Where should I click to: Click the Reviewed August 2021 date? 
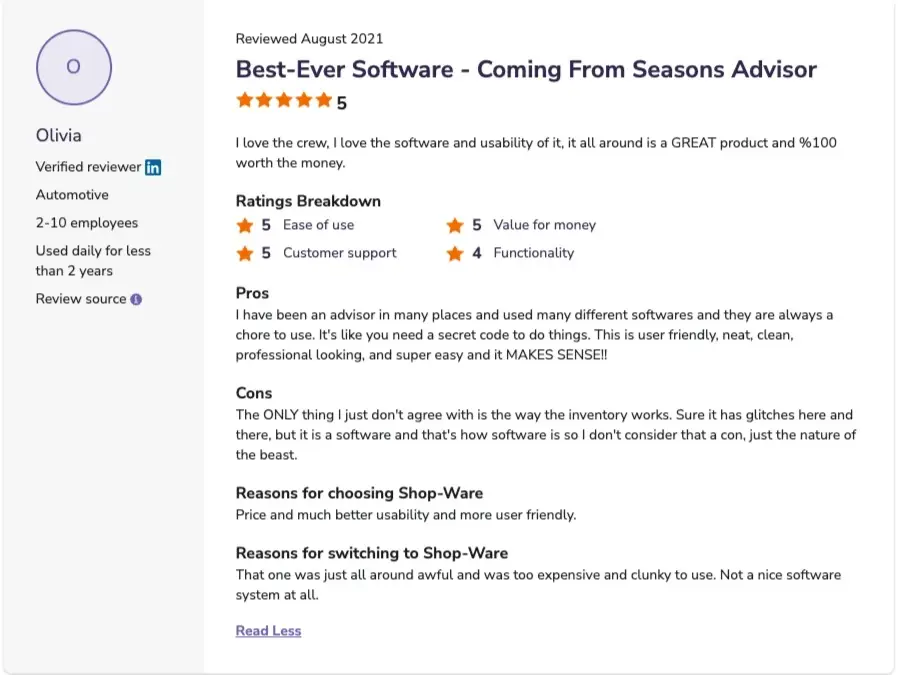309,39
